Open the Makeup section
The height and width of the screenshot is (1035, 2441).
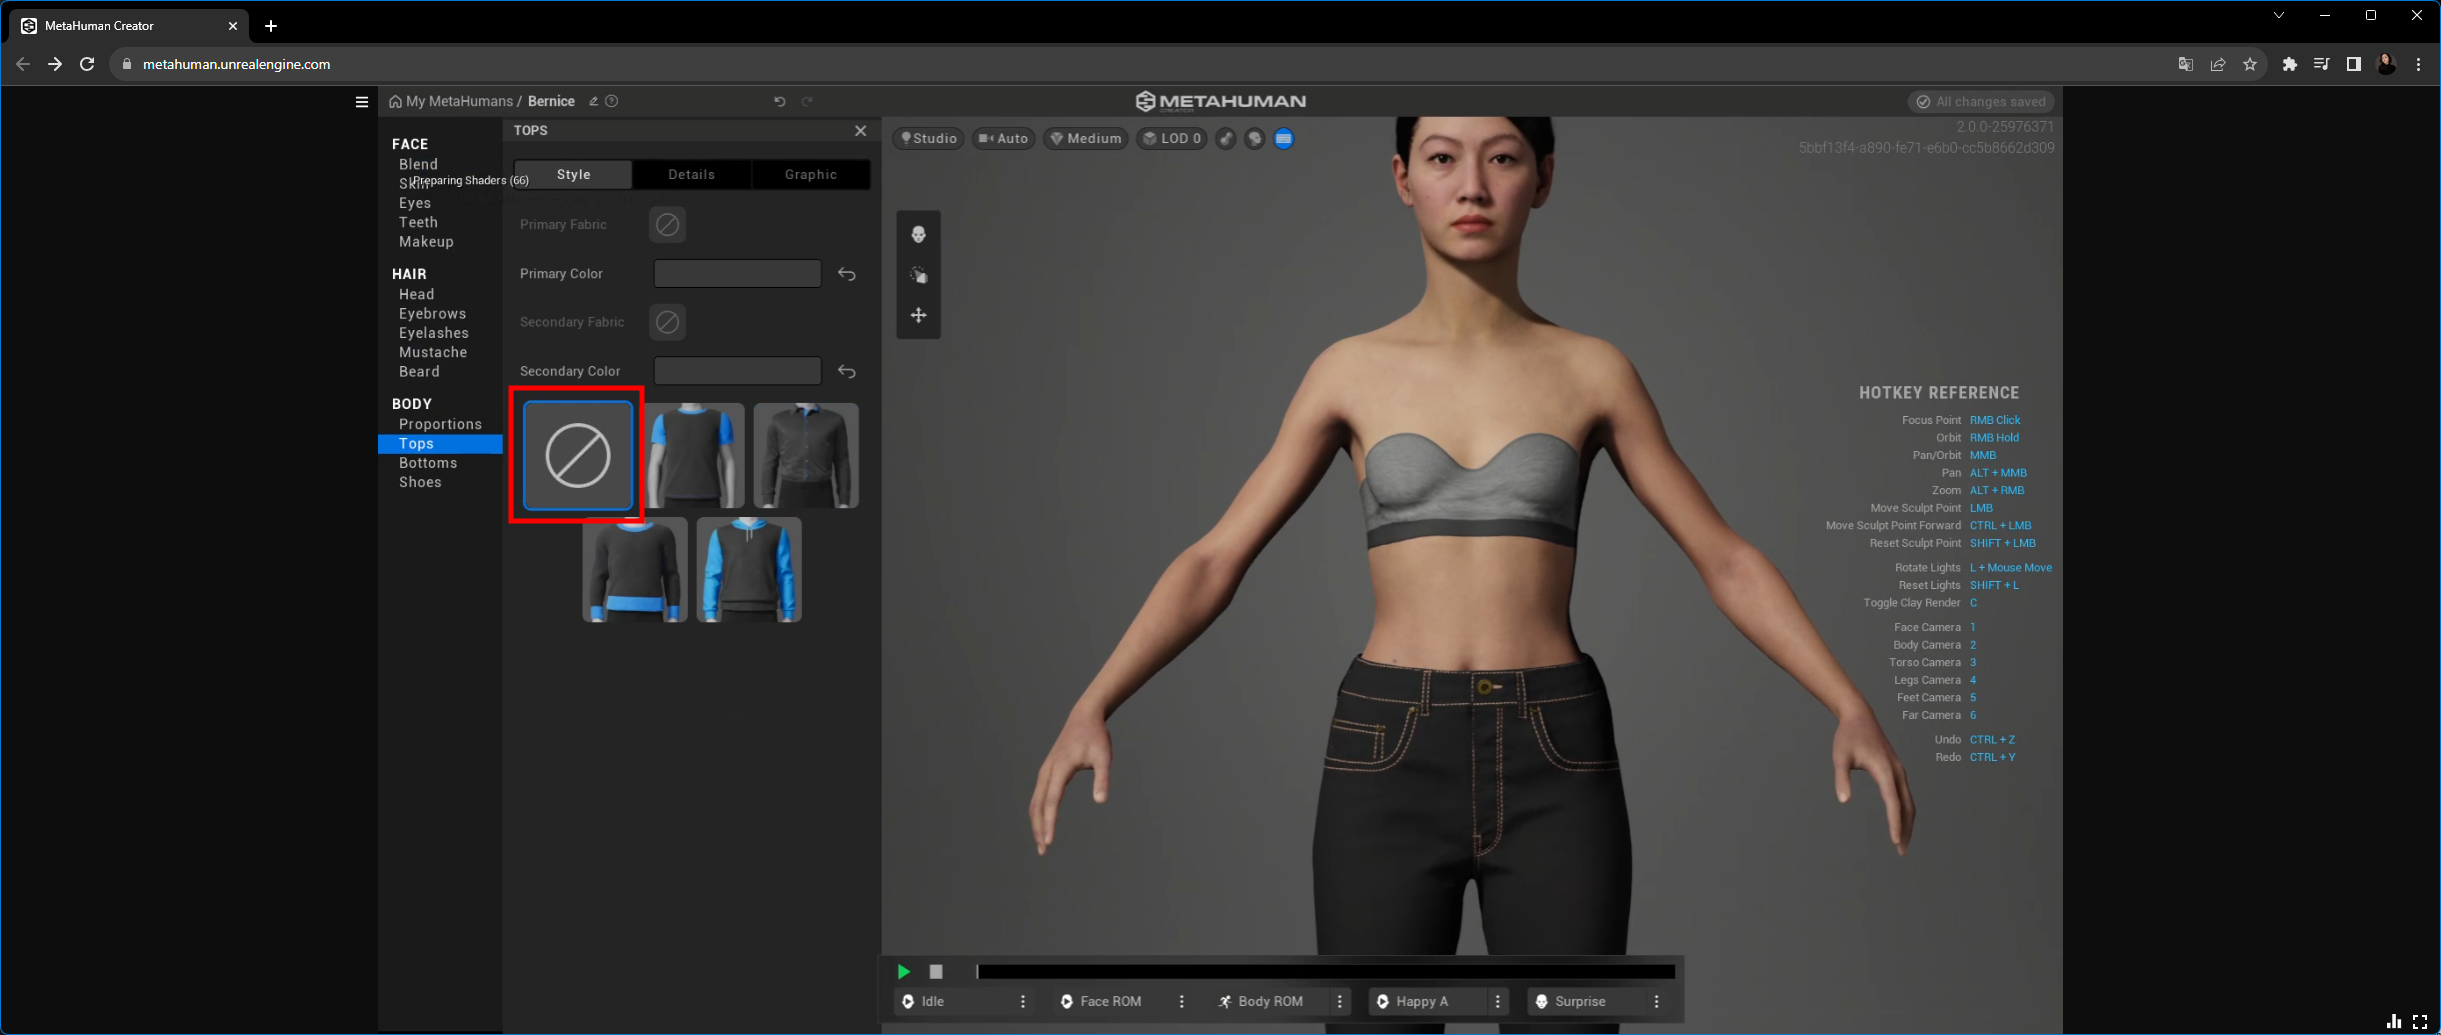click(x=426, y=242)
